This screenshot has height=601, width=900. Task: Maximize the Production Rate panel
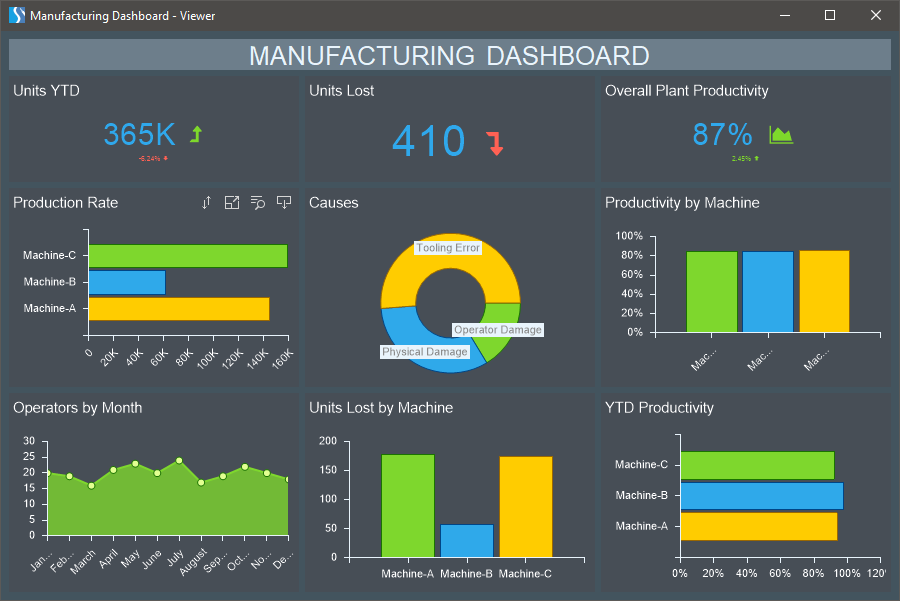tap(232, 203)
